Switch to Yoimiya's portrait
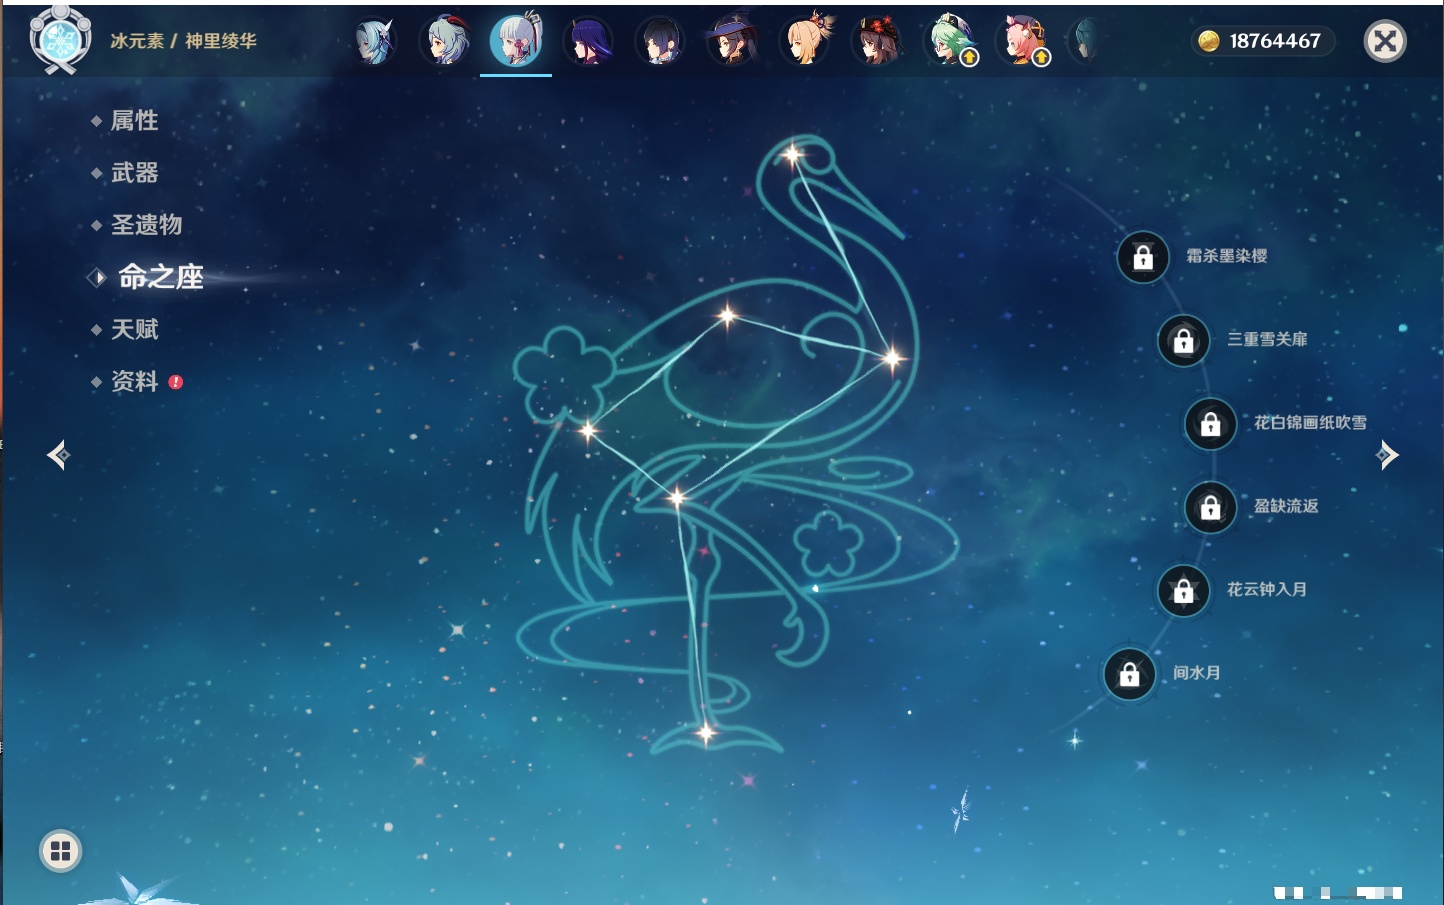Image resolution: width=1444 pixels, height=905 pixels. [805, 42]
